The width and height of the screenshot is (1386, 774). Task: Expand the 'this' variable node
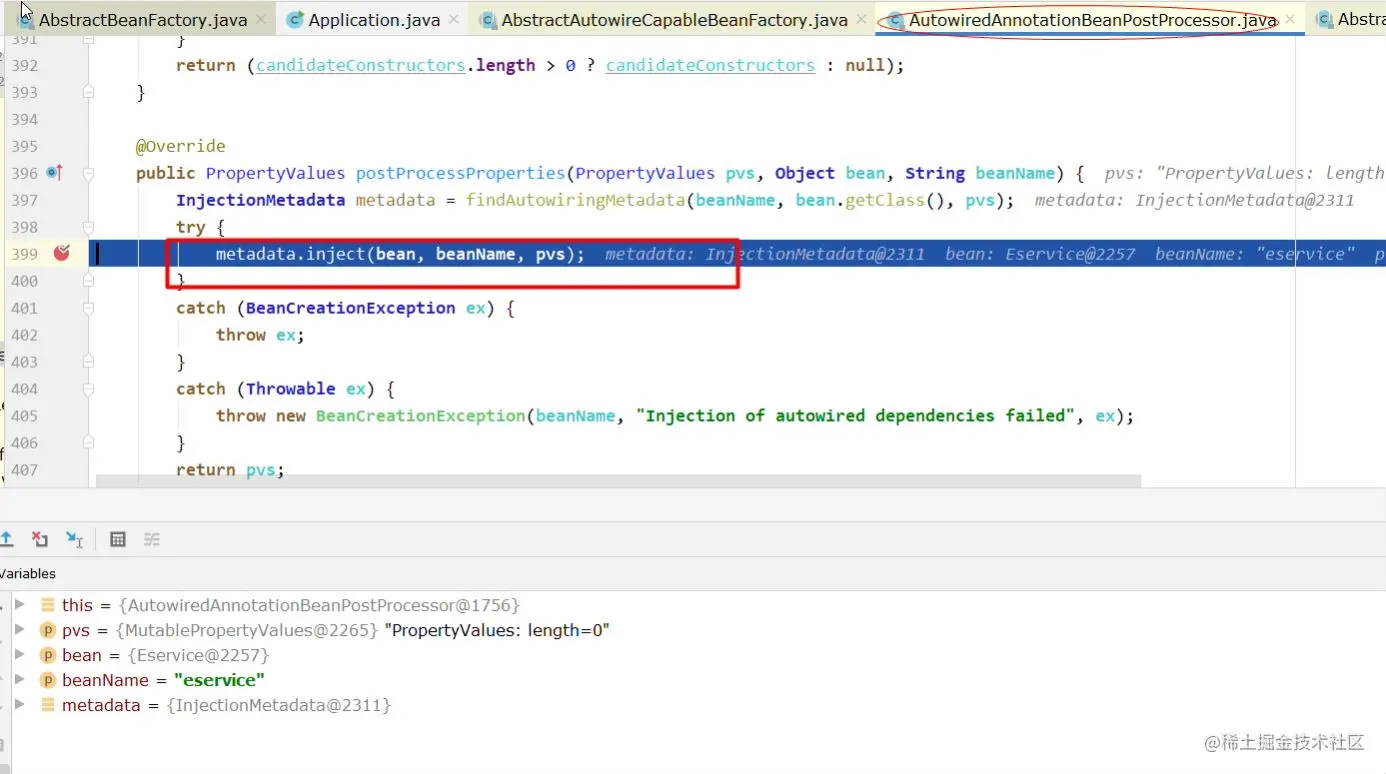pyautogui.click(x=19, y=605)
